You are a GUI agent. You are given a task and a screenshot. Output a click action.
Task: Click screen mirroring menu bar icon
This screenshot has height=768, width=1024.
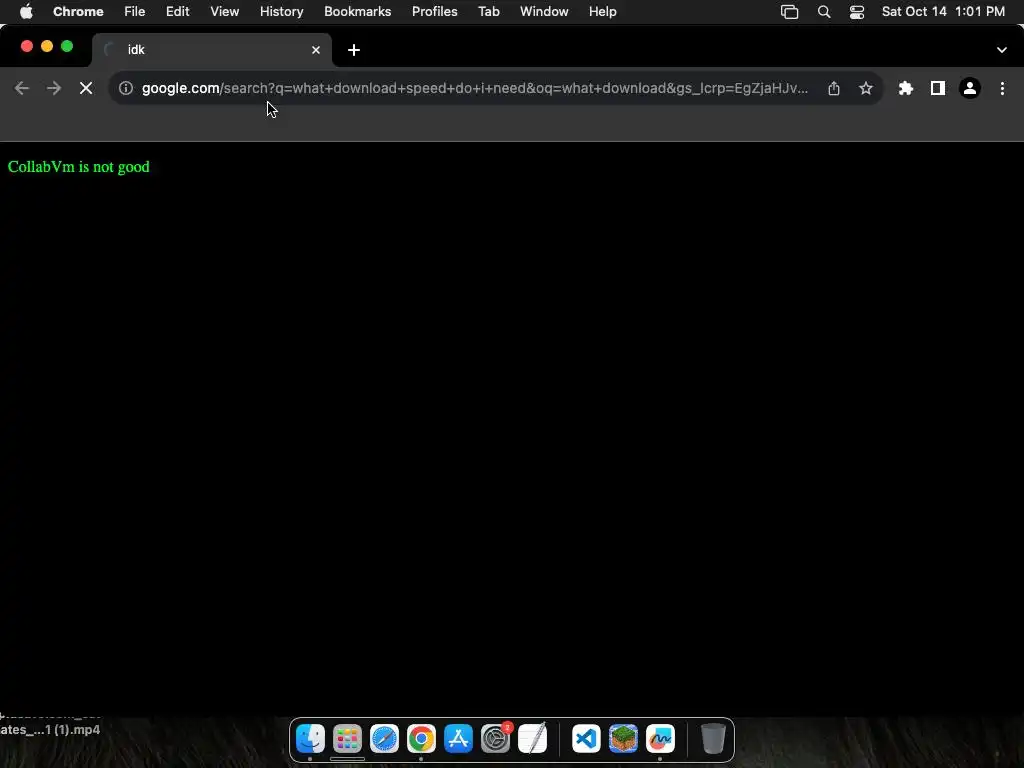coord(790,12)
